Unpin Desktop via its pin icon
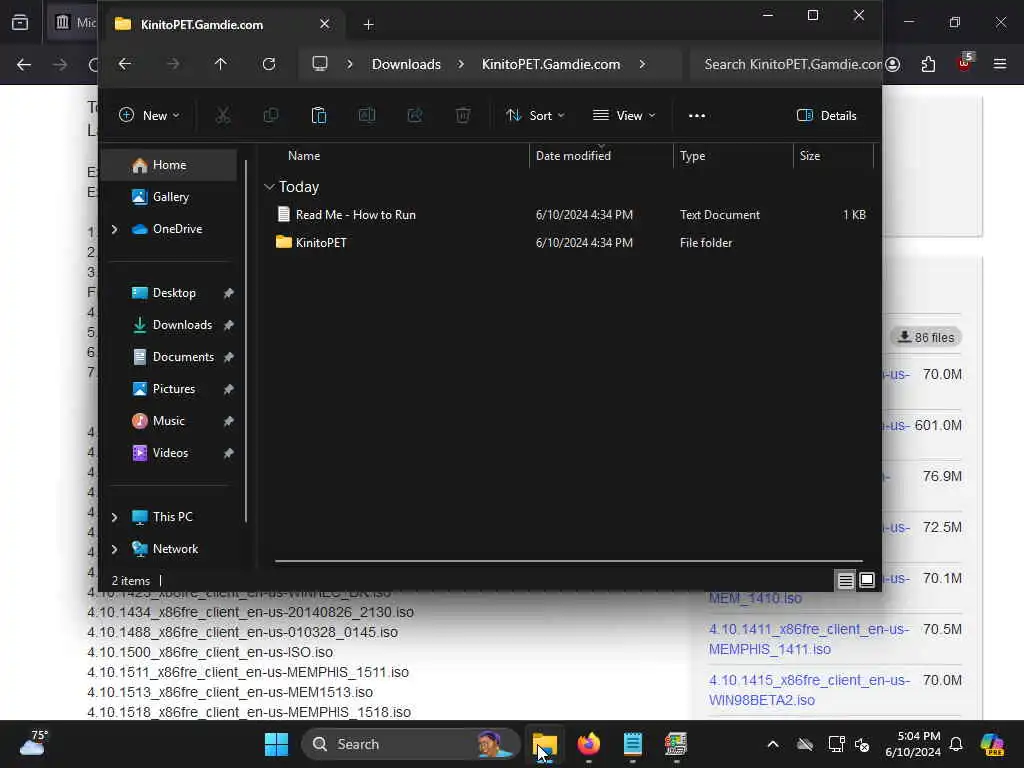1024x768 pixels. (229, 293)
